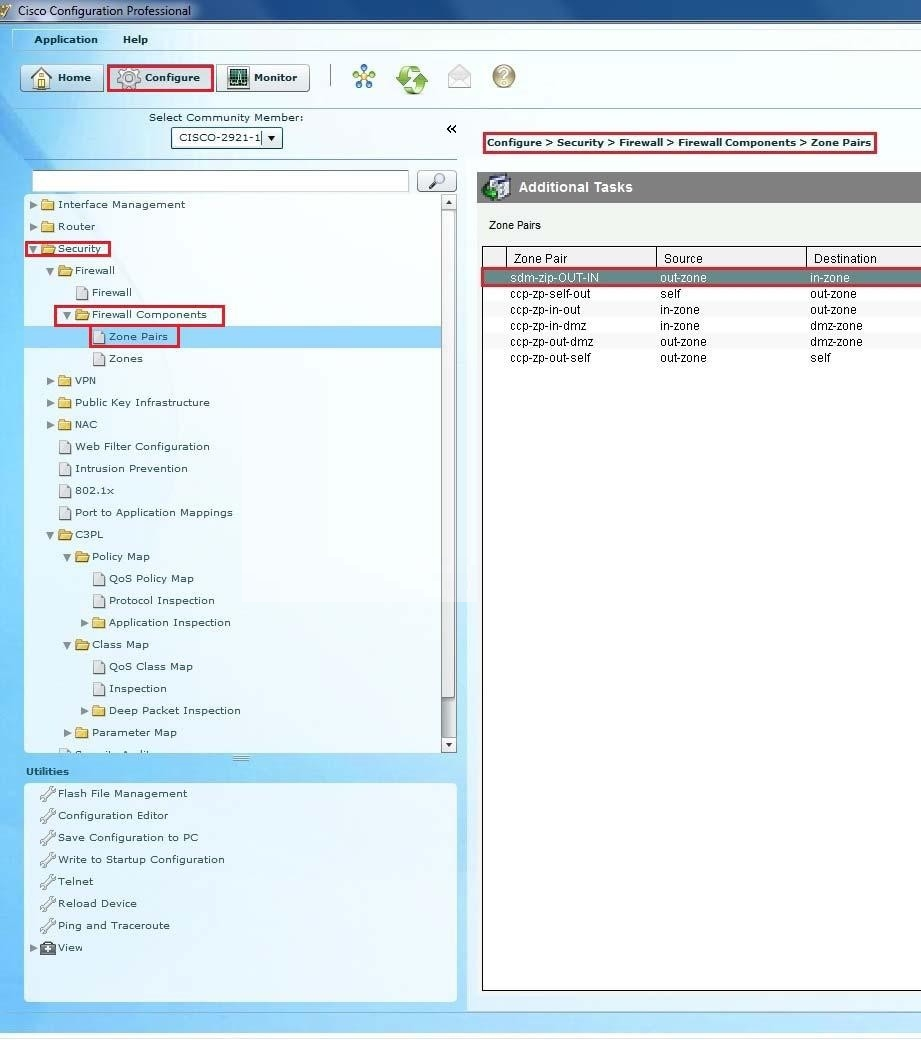This screenshot has height=1040, width=921.
Task: Click the Write to Startup Configuration wrench icon
Action: pyautogui.click(x=47, y=860)
